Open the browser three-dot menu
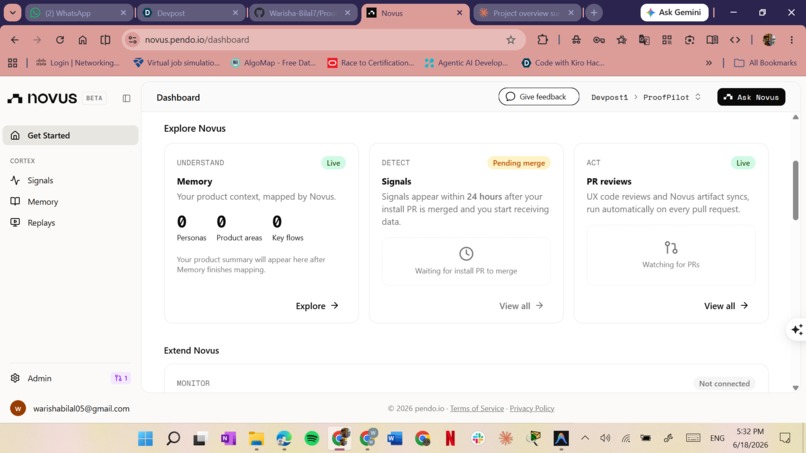Viewport: 806px width, 453px height. point(792,40)
